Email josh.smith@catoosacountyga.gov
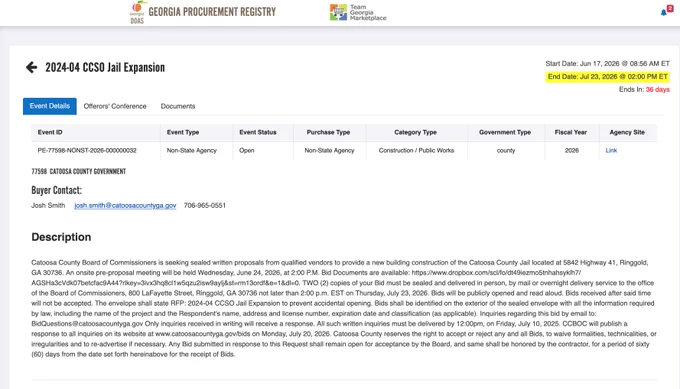 (125, 206)
